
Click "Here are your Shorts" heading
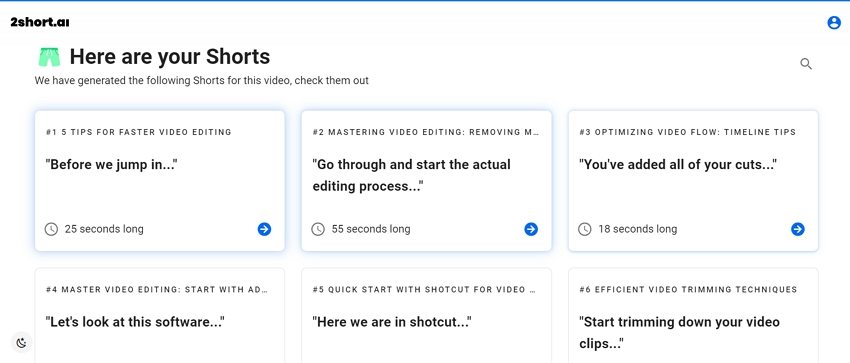(x=170, y=57)
